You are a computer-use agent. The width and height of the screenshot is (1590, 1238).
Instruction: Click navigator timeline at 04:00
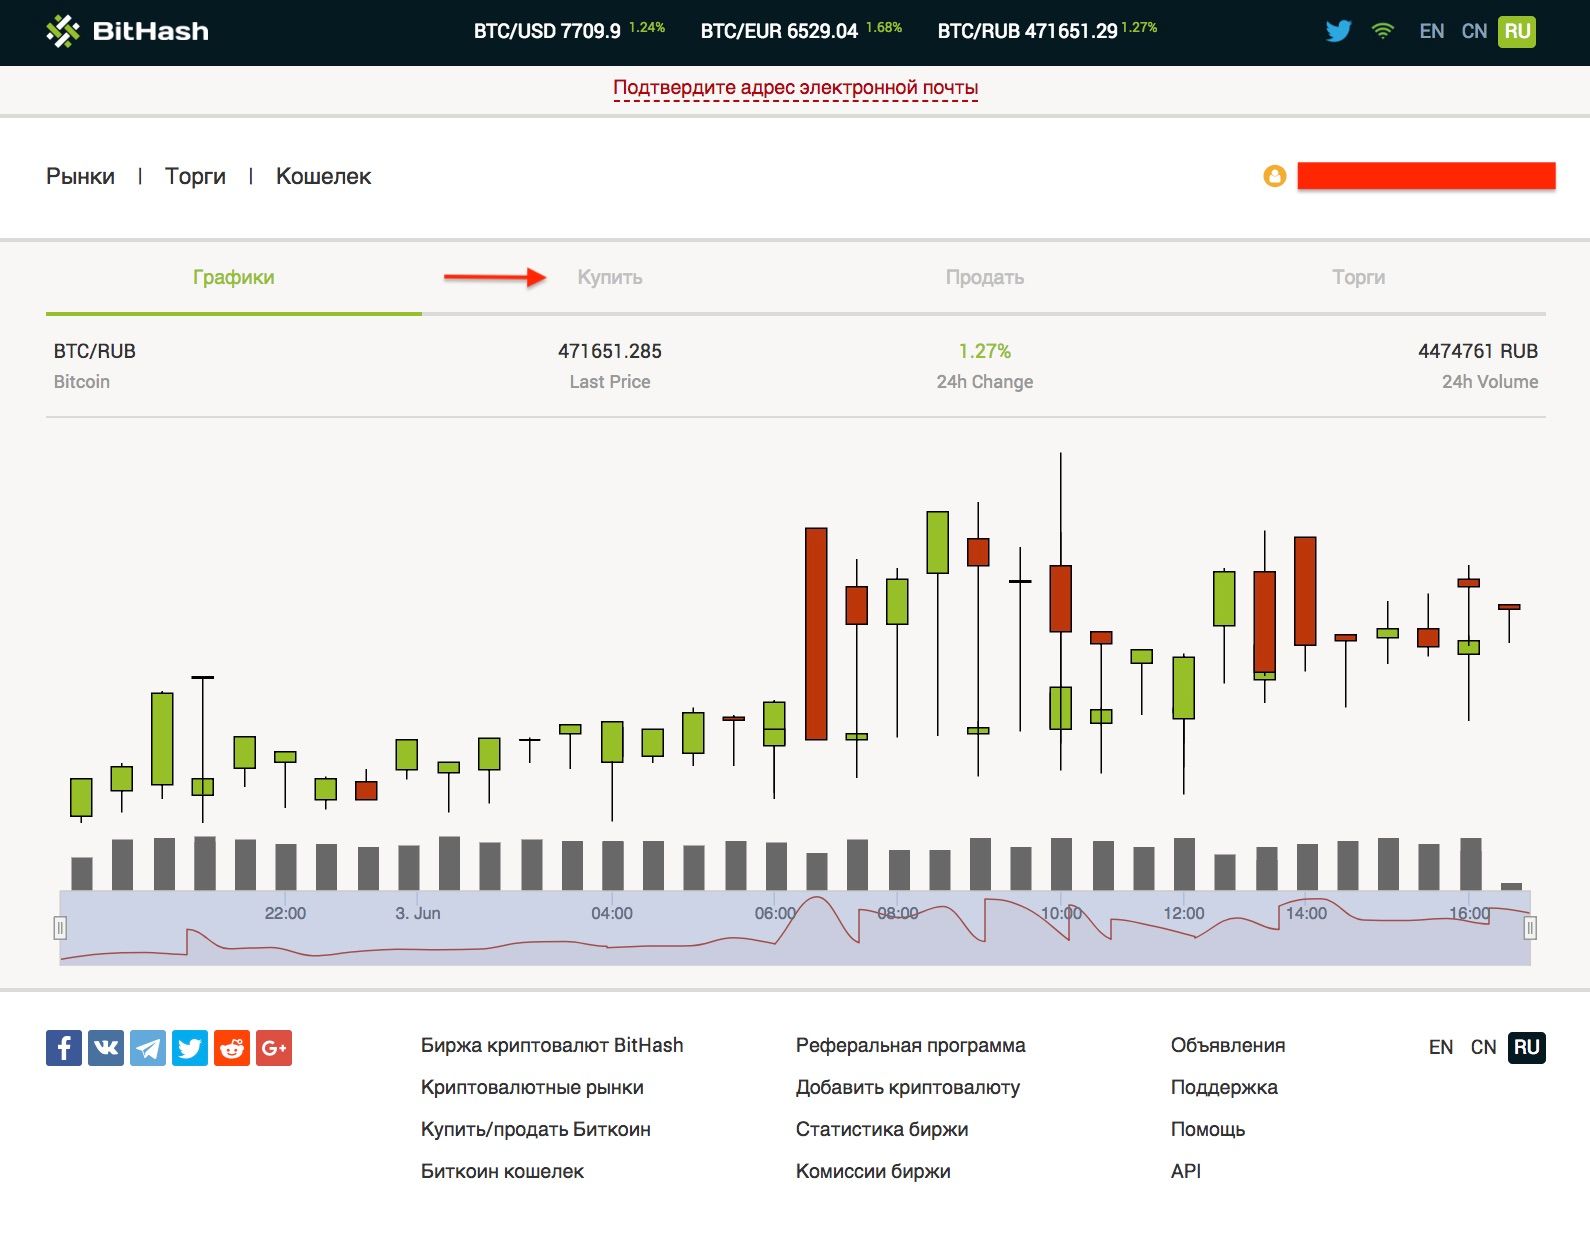click(x=612, y=913)
